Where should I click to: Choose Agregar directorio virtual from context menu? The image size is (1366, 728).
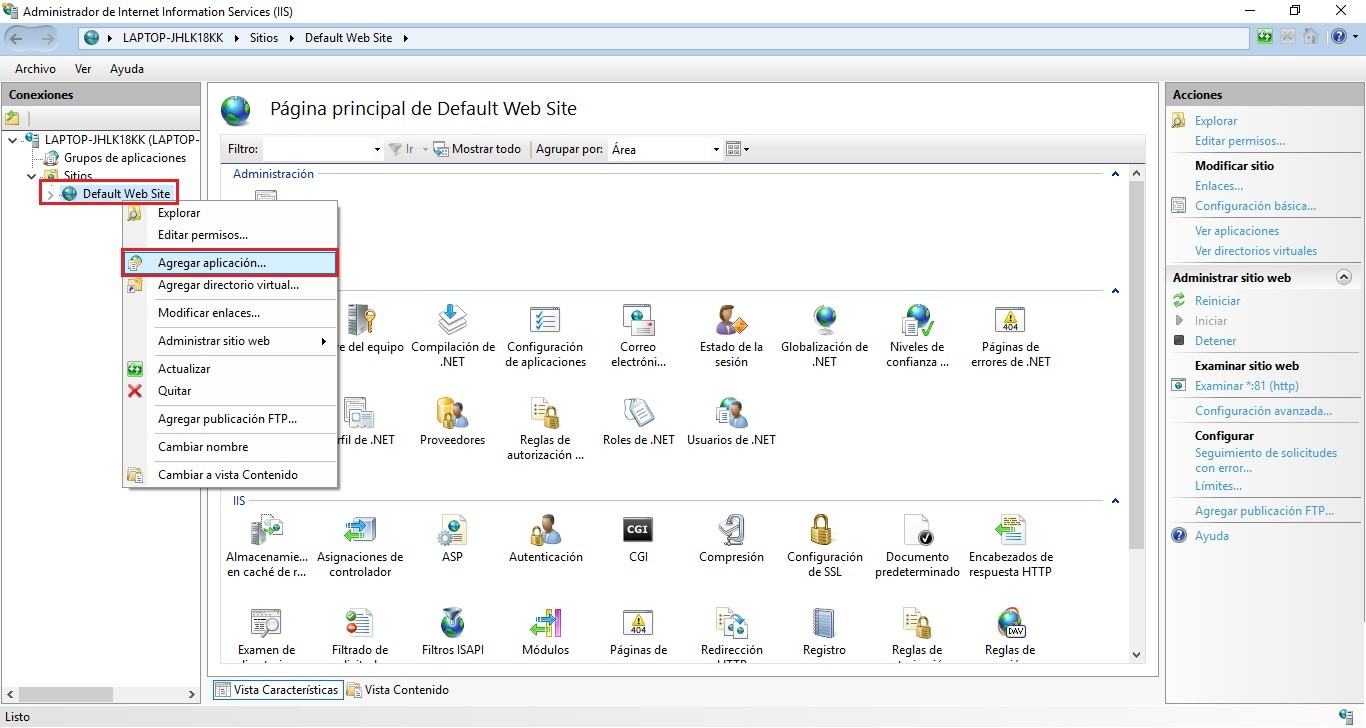click(x=230, y=285)
